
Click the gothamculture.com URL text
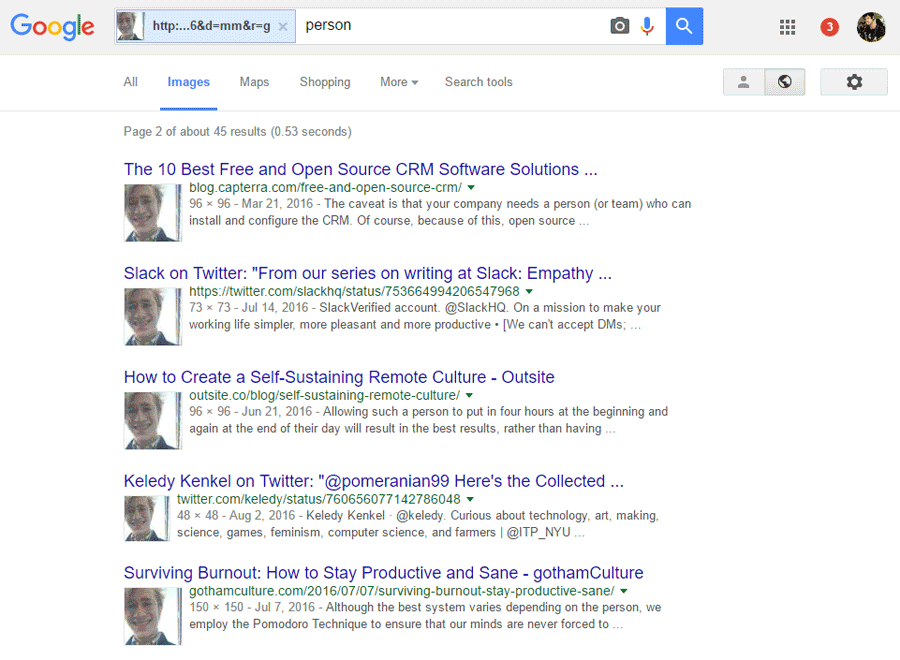coord(402,591)
